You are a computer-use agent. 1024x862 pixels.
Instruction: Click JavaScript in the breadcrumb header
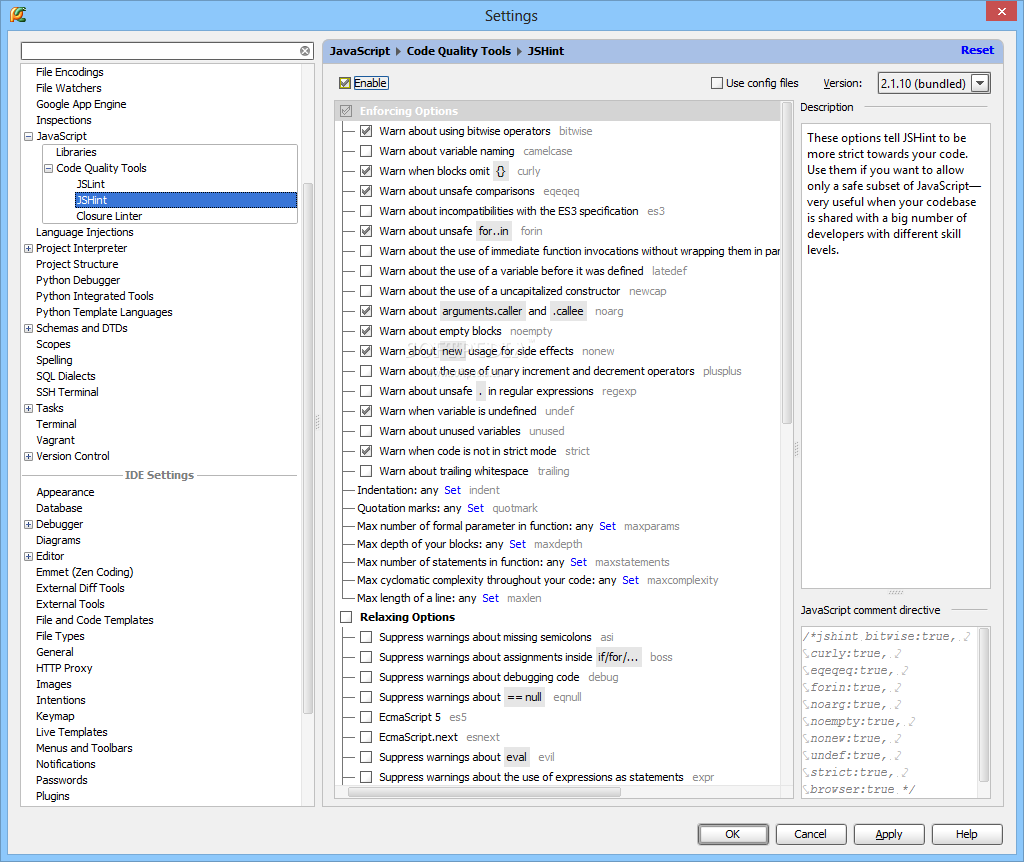click(x=359, y=51)
